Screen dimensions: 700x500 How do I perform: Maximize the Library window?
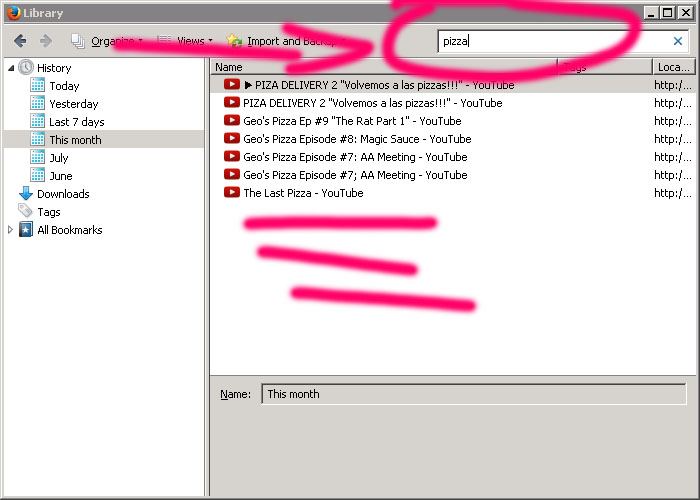668,12
